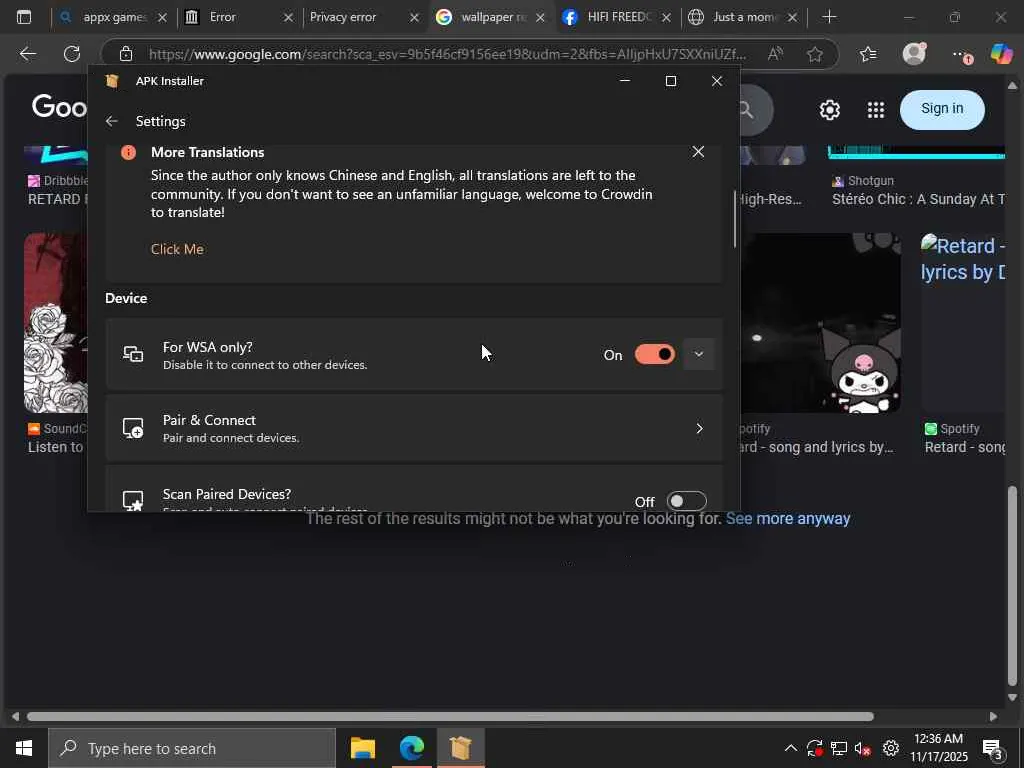Click the Pair & Connect device icon
Viewport: 1024px width, 768px height.
[x=133, y=428]
